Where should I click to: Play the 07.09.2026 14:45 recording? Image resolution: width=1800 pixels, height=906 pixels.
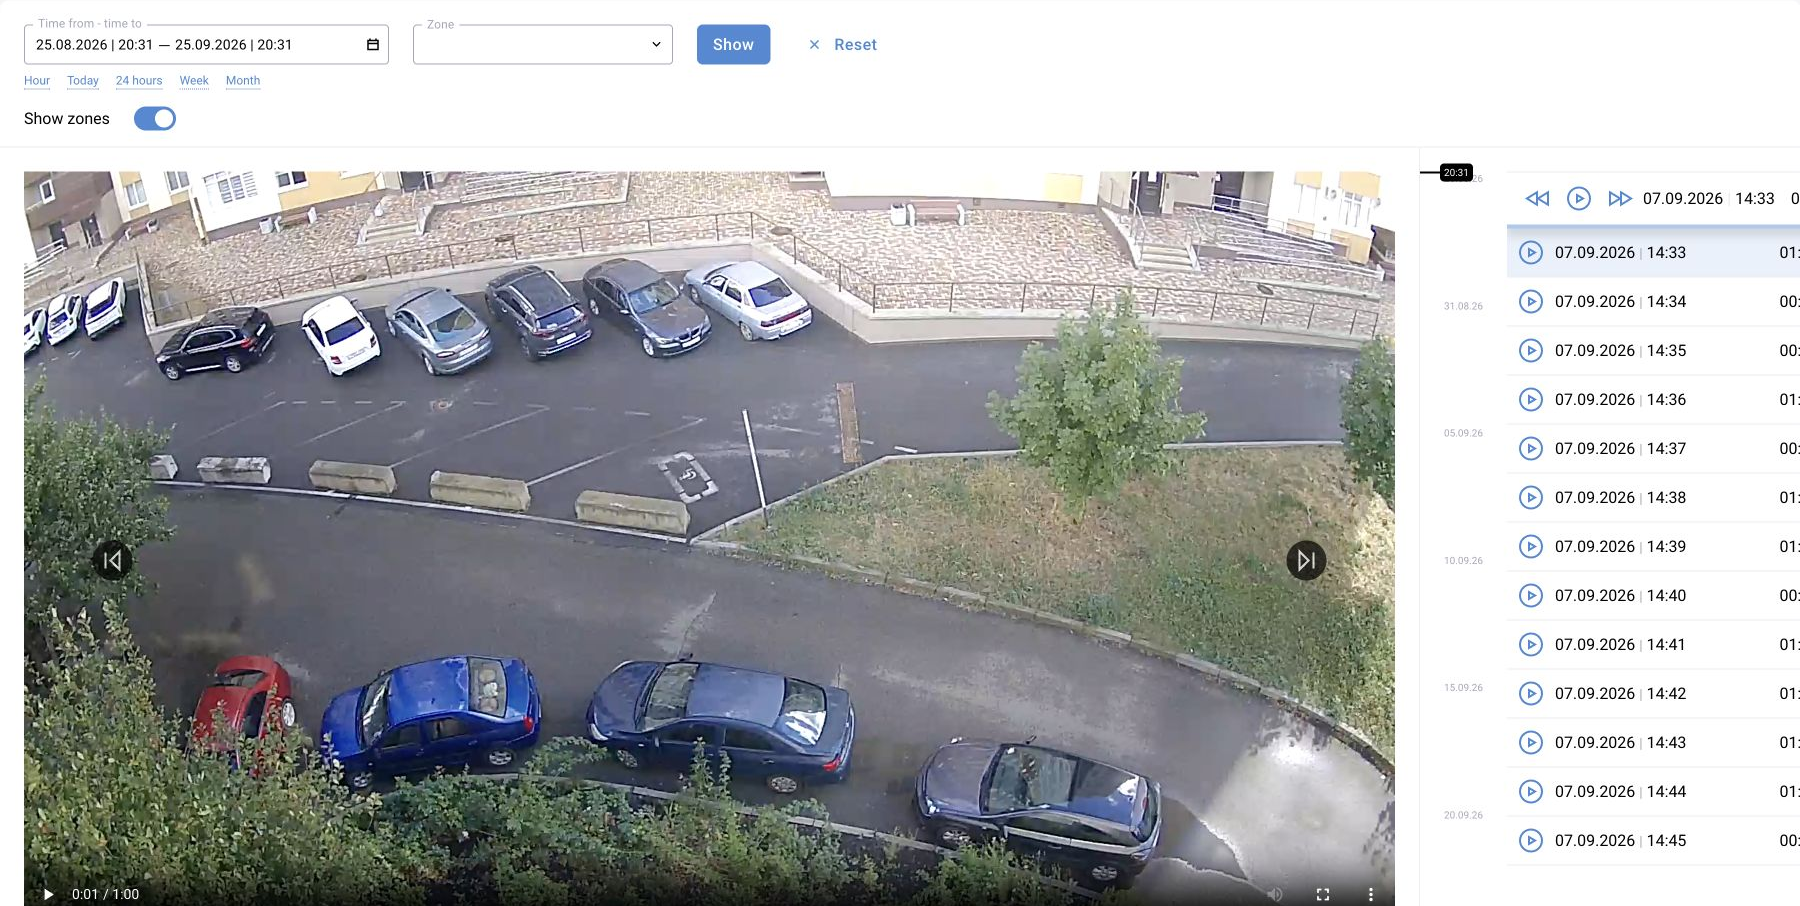(1531, 841)
